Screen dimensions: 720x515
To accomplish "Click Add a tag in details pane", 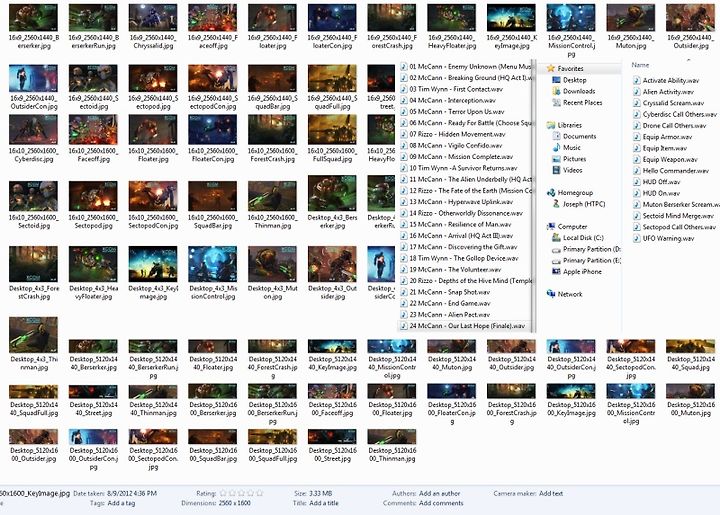I will (121, 503).
